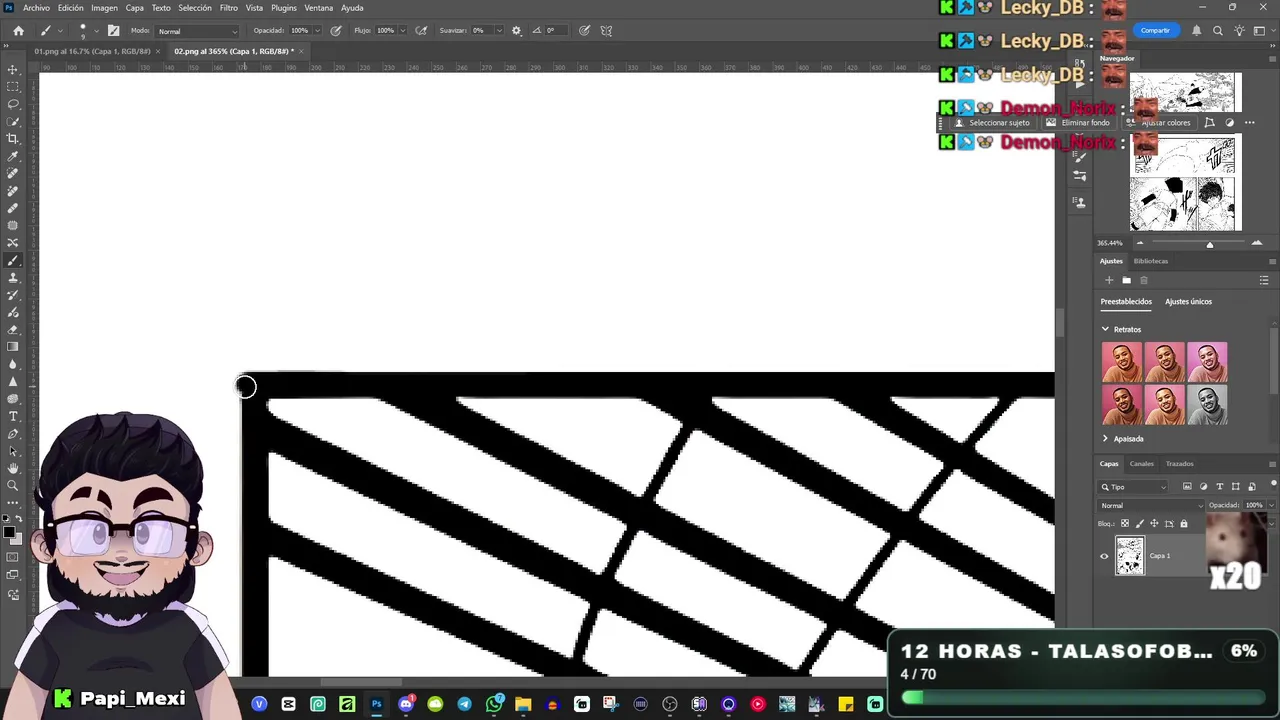Create new adjustment preset plus icon
1280x720 pixels.
(1109, 280)
